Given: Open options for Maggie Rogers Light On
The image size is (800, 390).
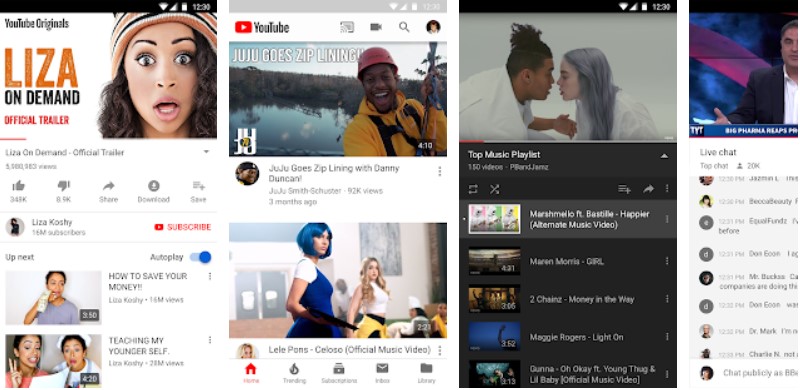Looking at the screenshot, I should pos(667,337).
